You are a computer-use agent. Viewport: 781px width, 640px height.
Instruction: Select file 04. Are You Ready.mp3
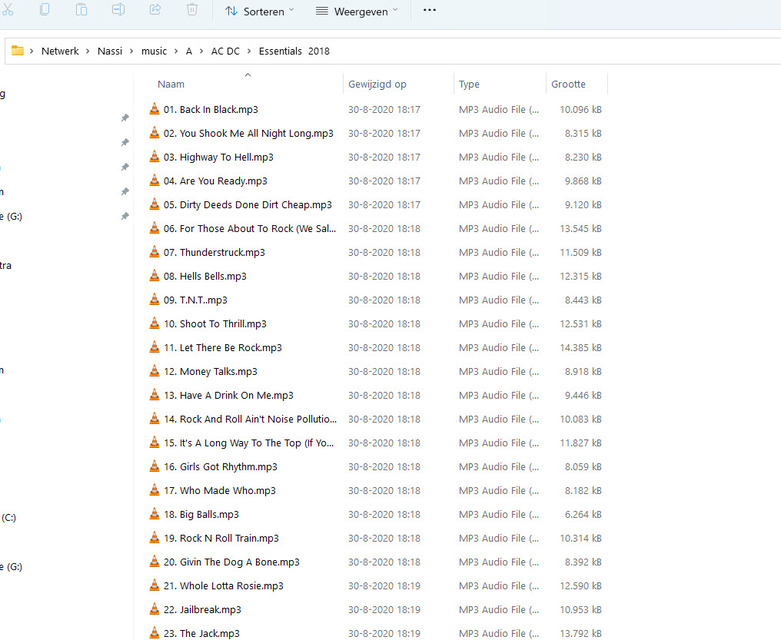(x=215, y=181)
